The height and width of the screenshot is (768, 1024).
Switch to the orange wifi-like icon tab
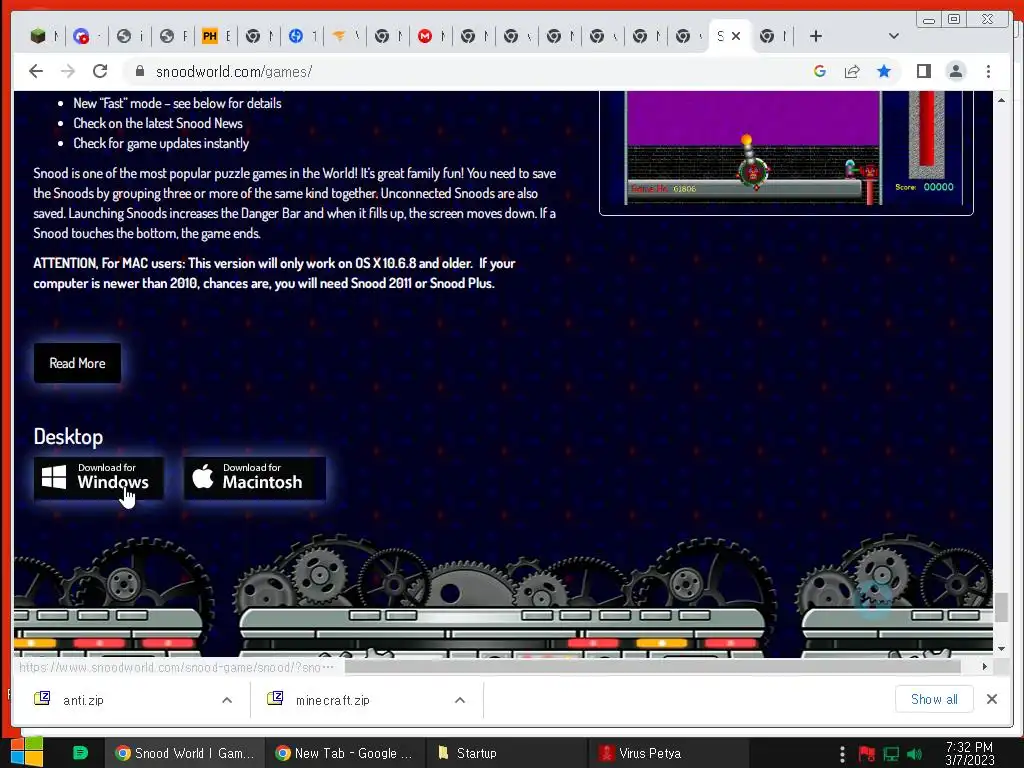[x=339, y=36]
